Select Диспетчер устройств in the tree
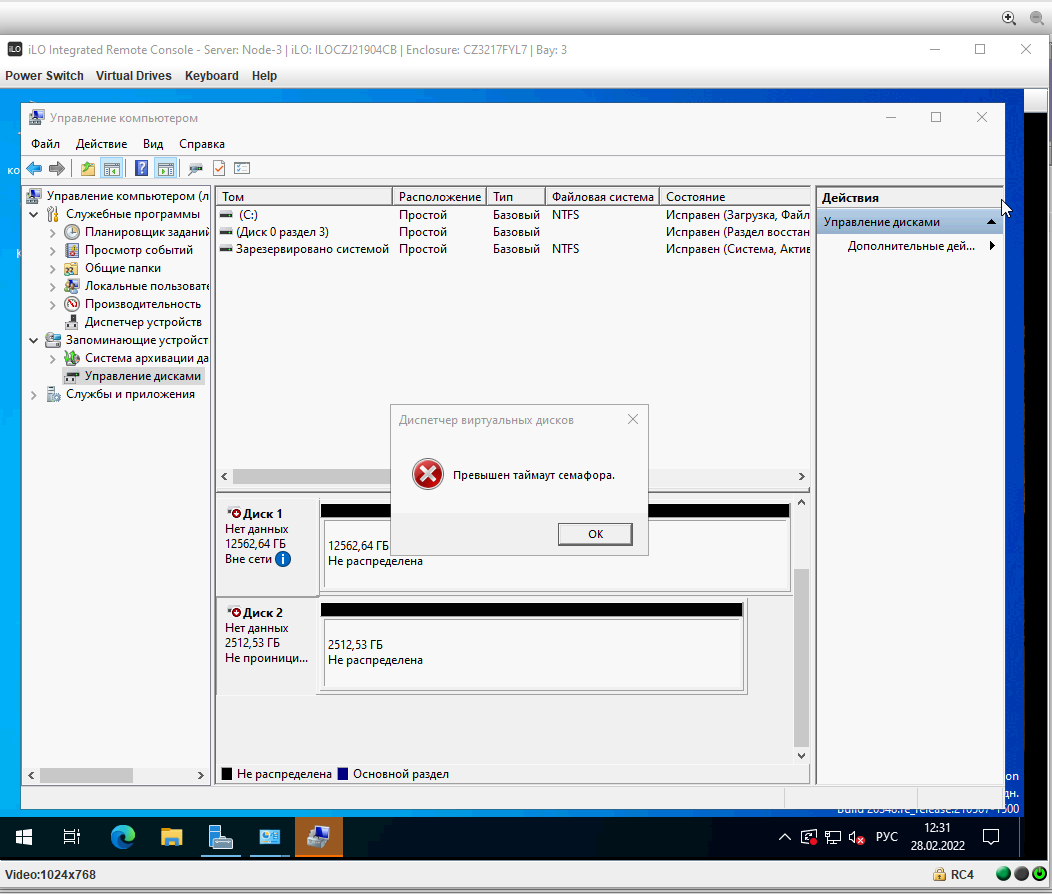 142,323
